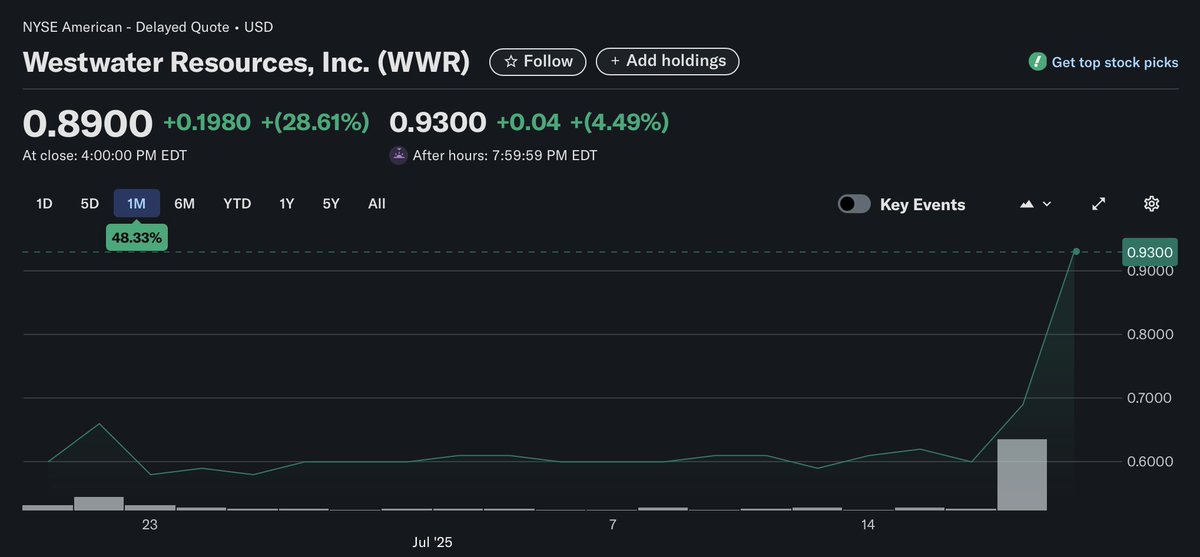Click the after hours price 0.9300

click(438, 123)
